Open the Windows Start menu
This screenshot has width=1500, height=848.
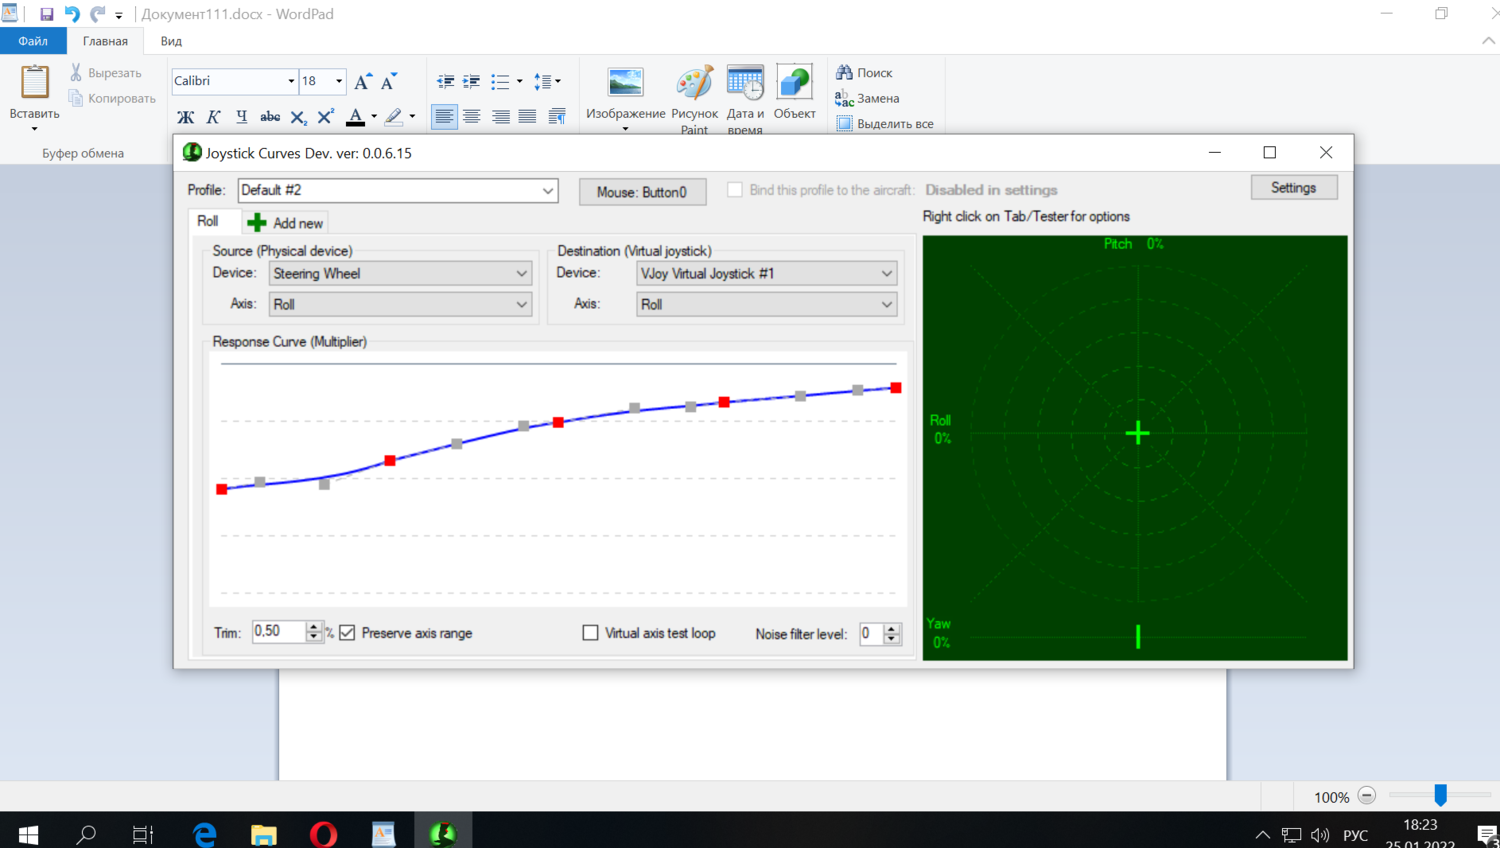click(28, 833)
